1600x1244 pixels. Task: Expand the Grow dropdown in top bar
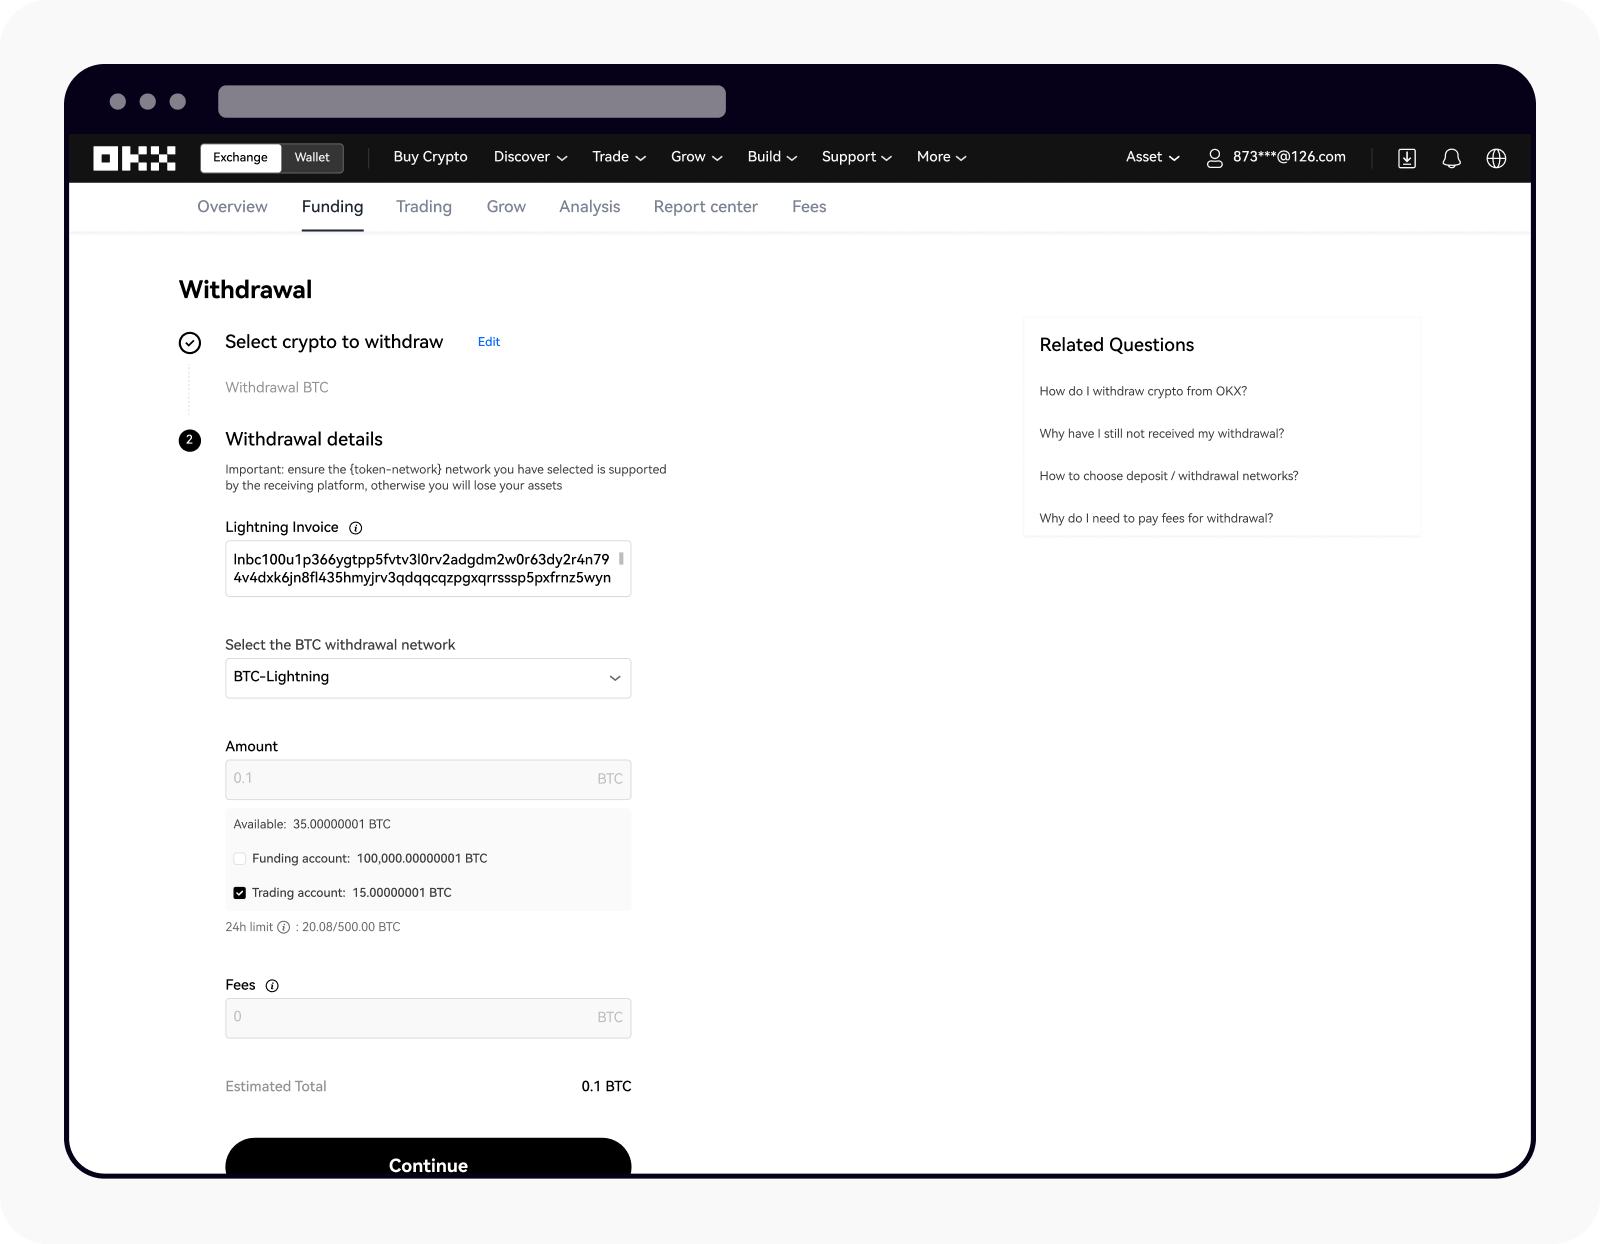[x=696, y=157]
